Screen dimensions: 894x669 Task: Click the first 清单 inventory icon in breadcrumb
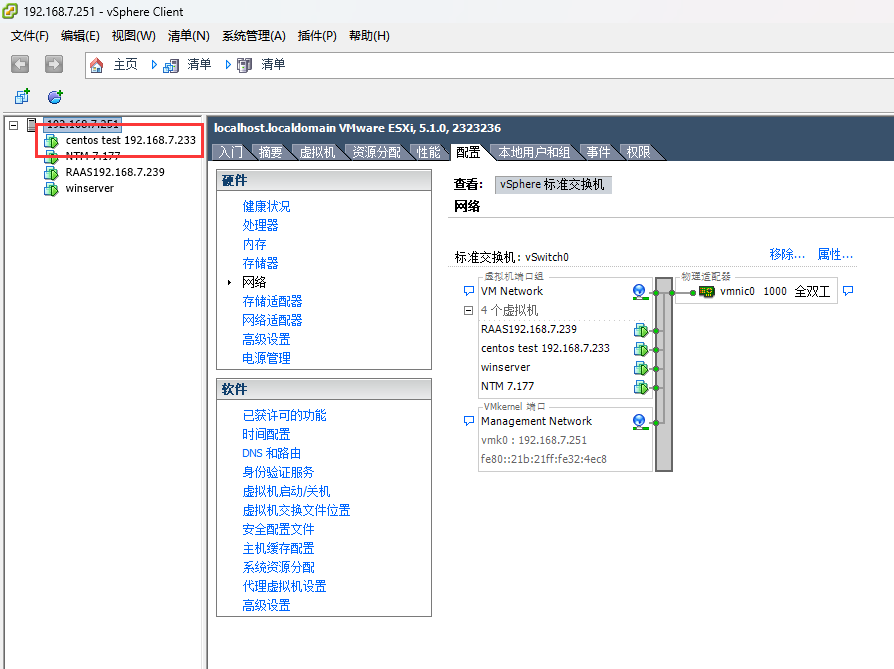[171, 66]
